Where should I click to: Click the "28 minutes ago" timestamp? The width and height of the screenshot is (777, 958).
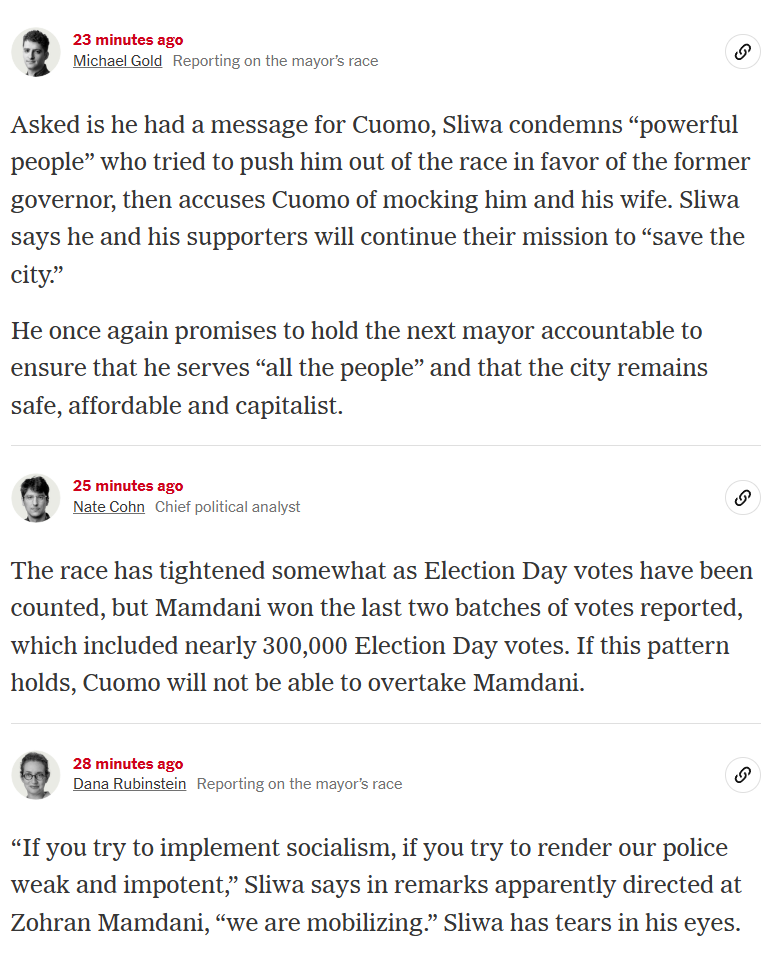pos(128,764)
